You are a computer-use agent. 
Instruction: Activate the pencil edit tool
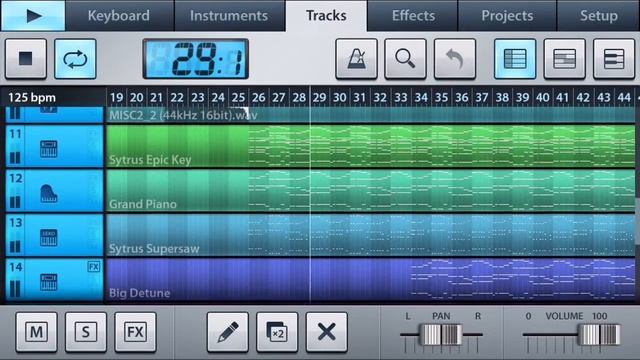pyautogui.click(x=228, y=332)
